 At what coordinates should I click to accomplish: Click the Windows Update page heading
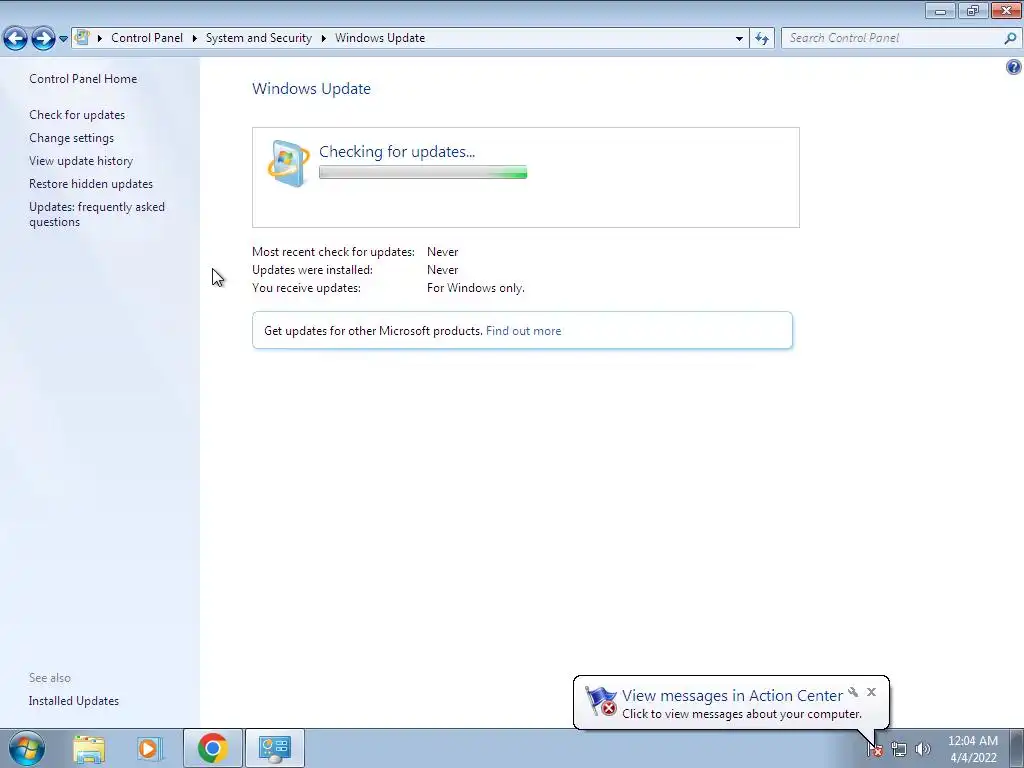(312, 88)
